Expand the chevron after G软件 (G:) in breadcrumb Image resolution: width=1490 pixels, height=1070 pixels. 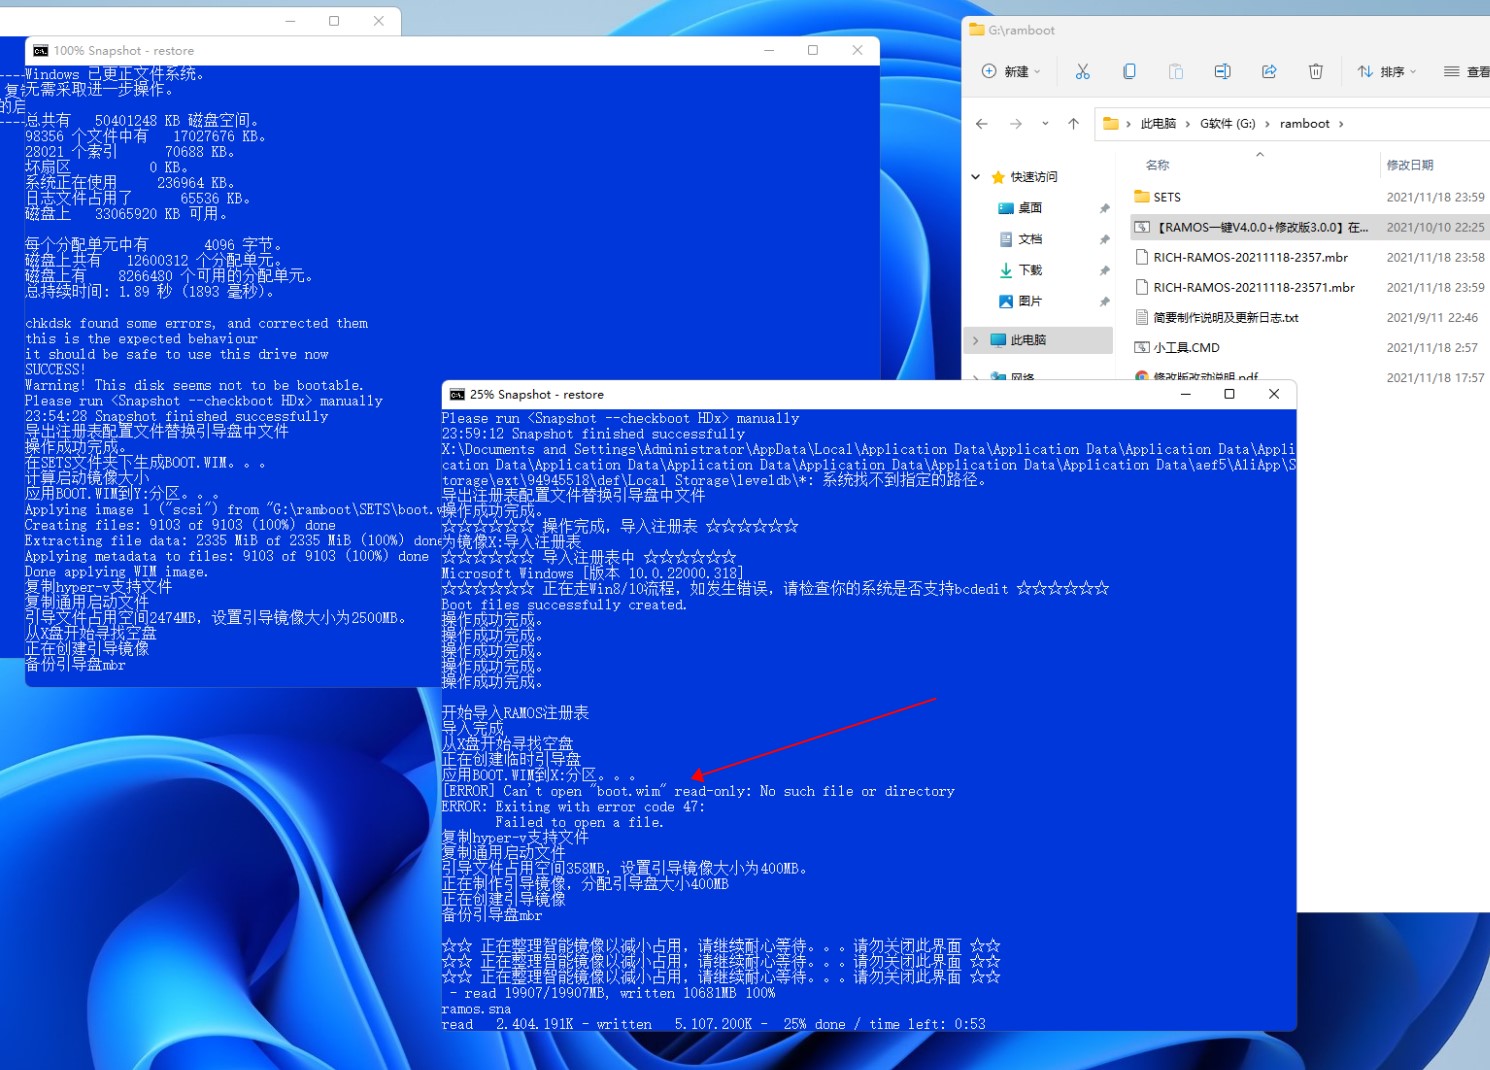click(x=1267, y=124)
